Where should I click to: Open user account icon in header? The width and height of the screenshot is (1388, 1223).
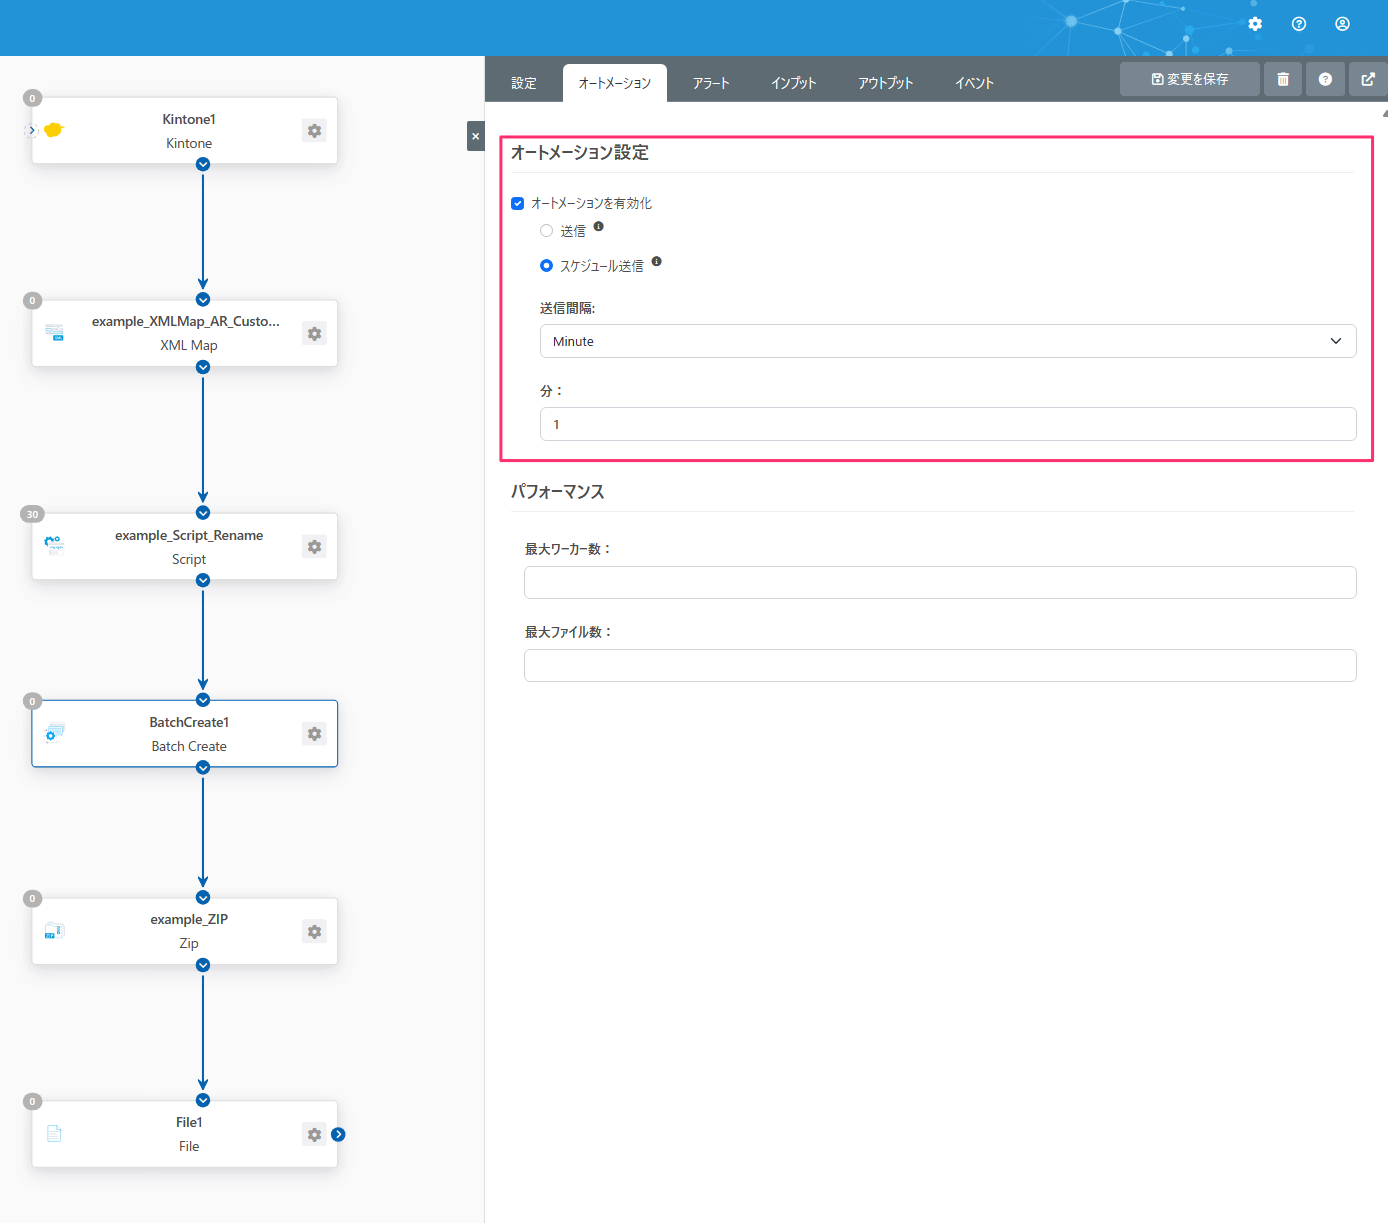click(1342, 24)
